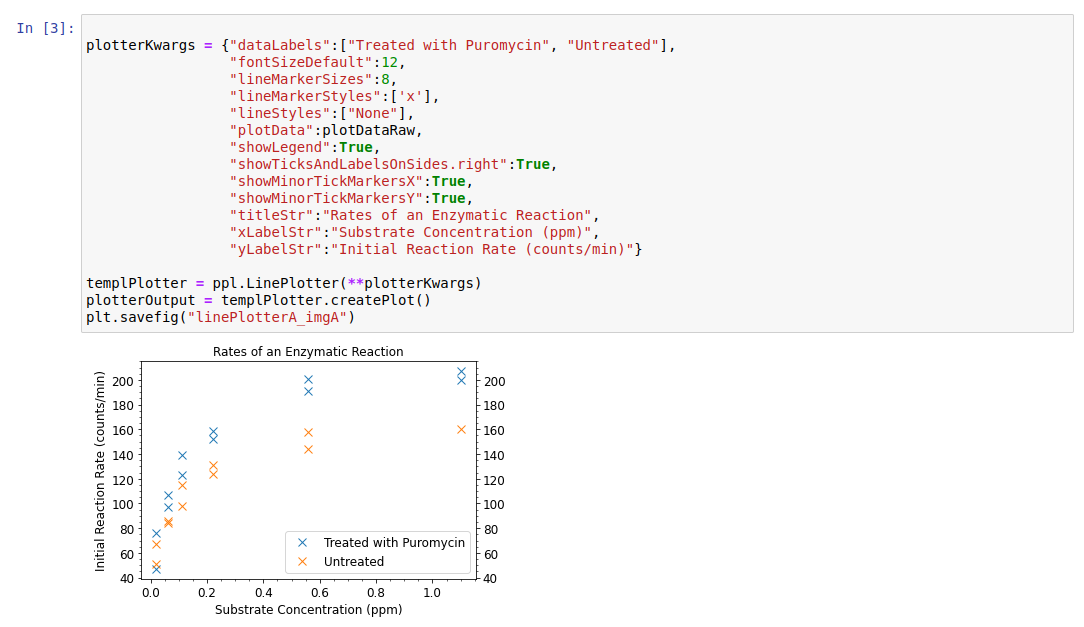Click the plotterOutput variable in the code
This screenshot has height=627, width=1084.
pyautogui.click(x=140, y=301)
